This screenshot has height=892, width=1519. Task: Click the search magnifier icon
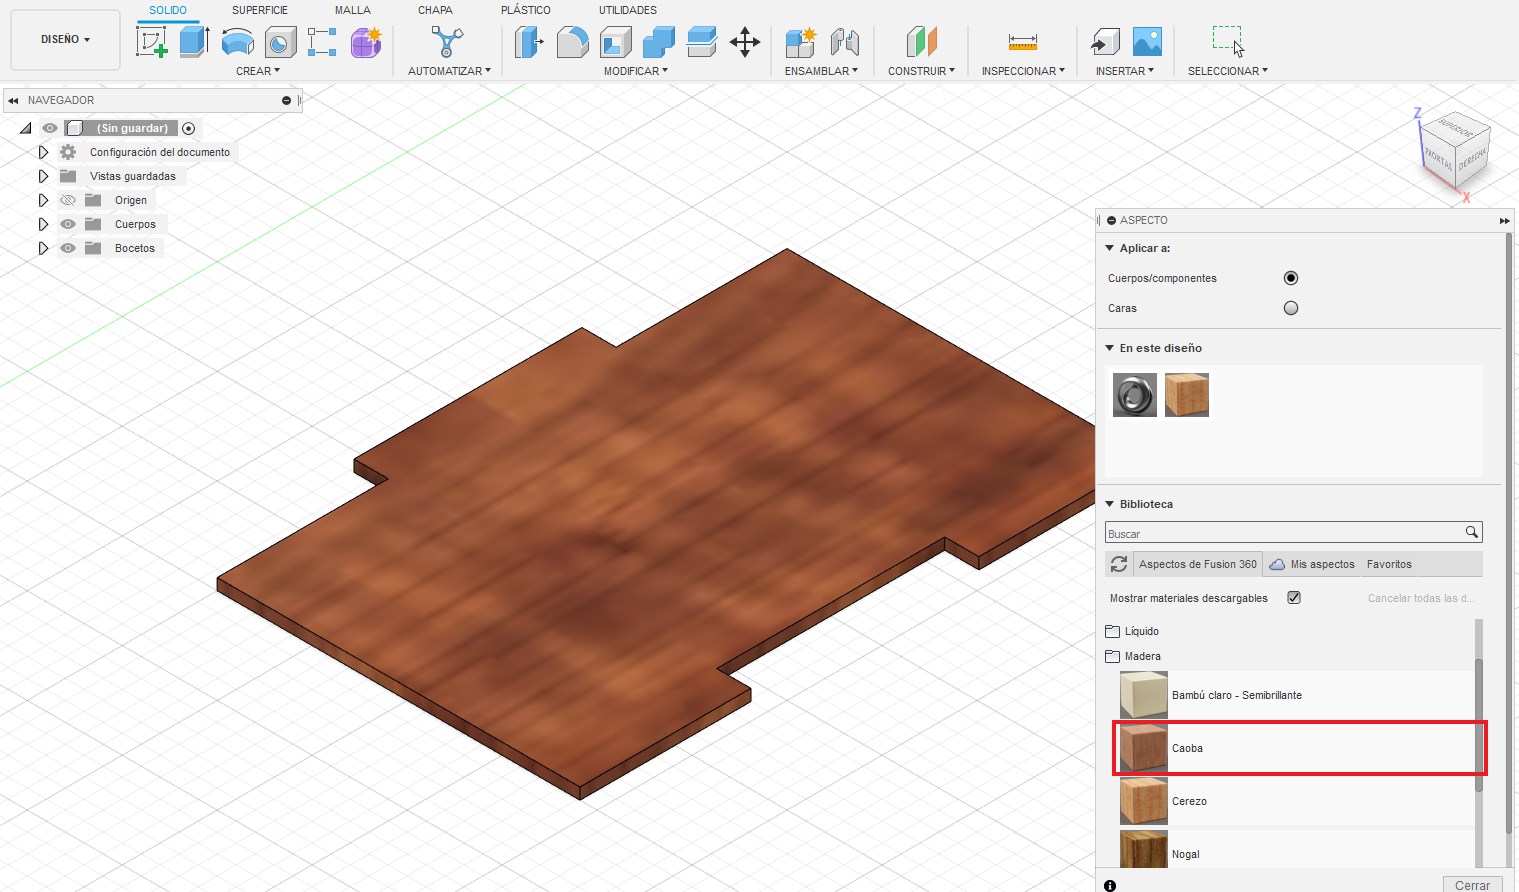pos(1472,532)
